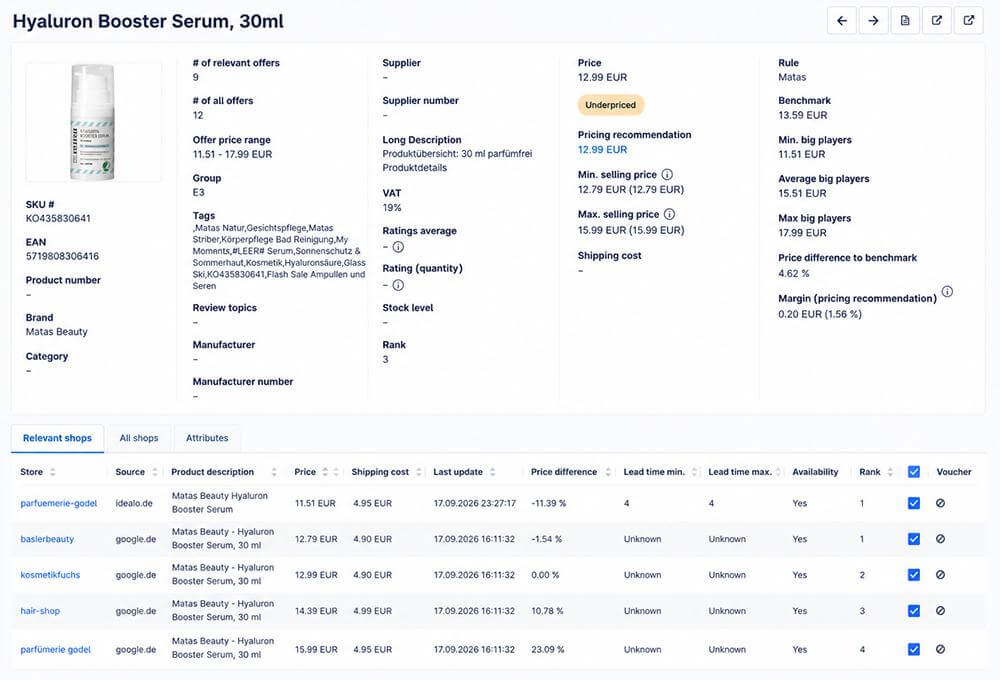Open the Attributes tab

coord(207,438)
